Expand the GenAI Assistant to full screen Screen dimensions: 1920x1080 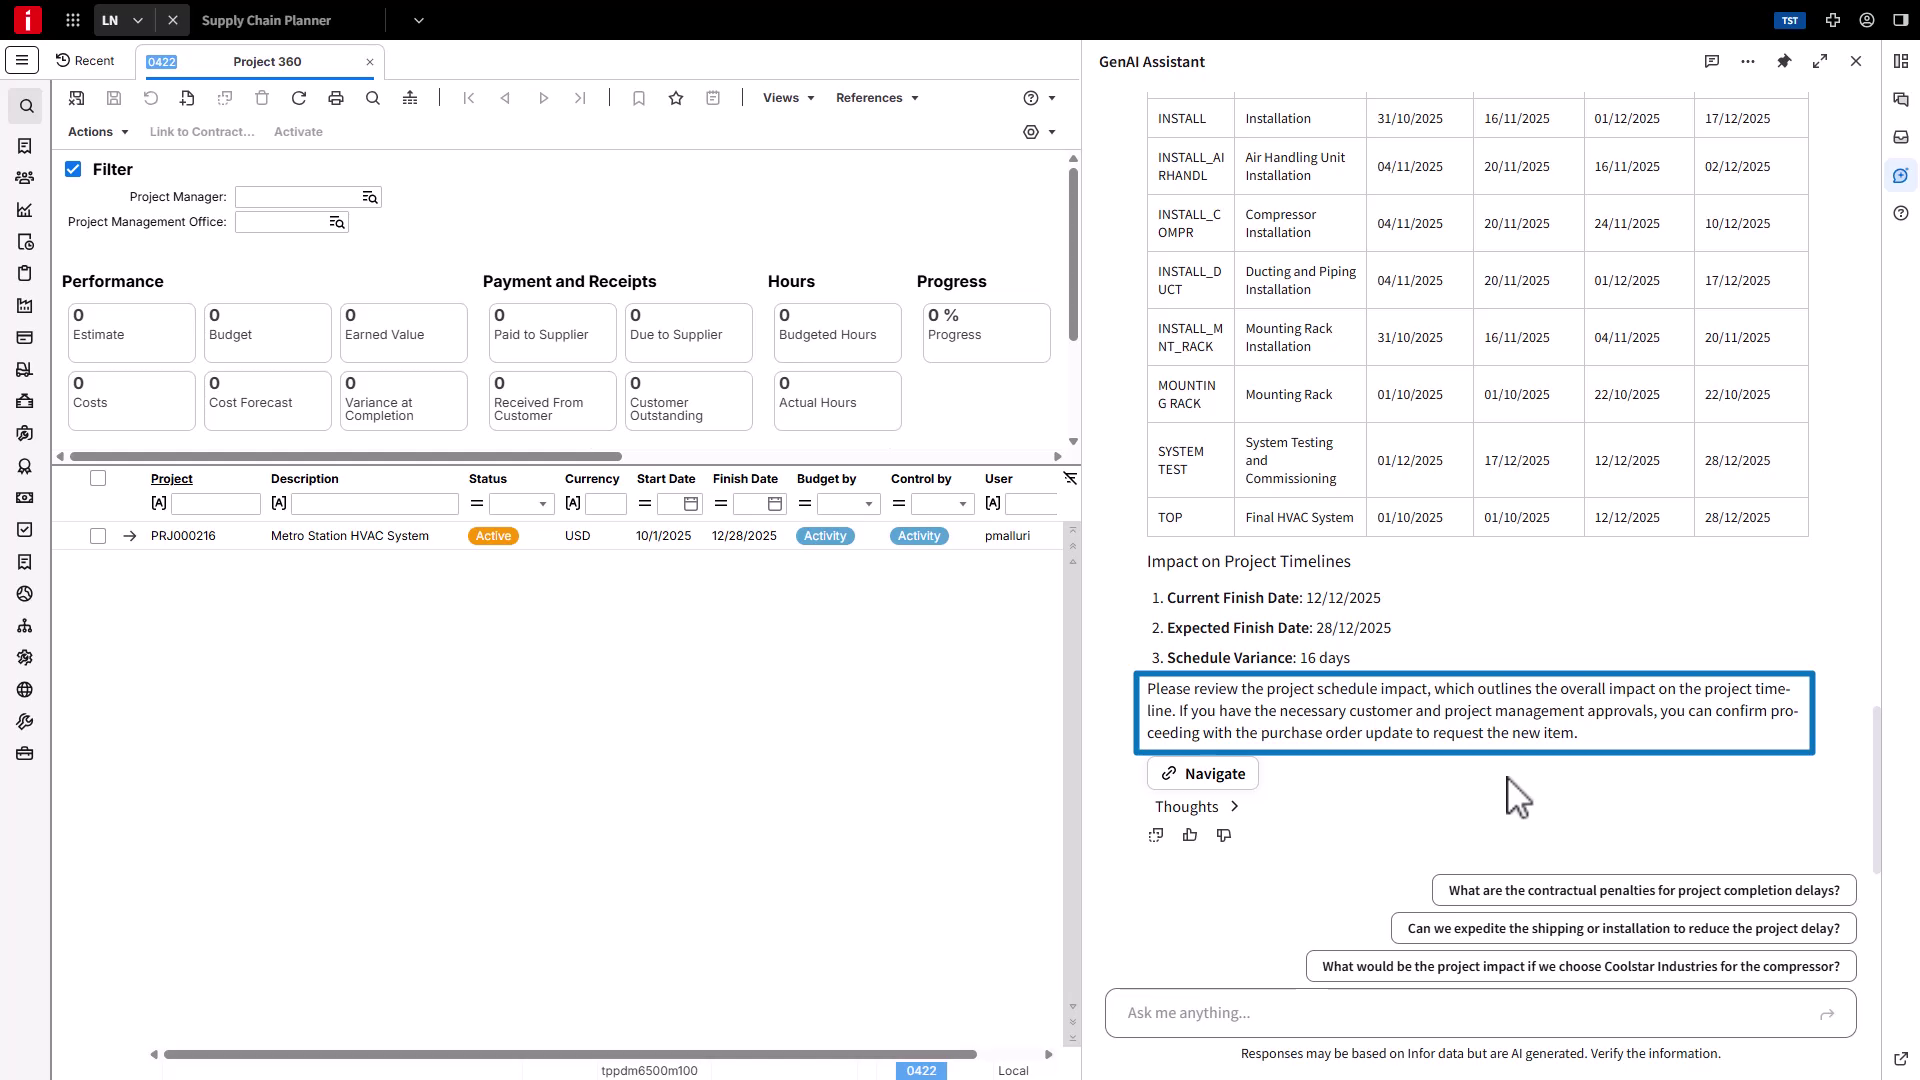1820,61
